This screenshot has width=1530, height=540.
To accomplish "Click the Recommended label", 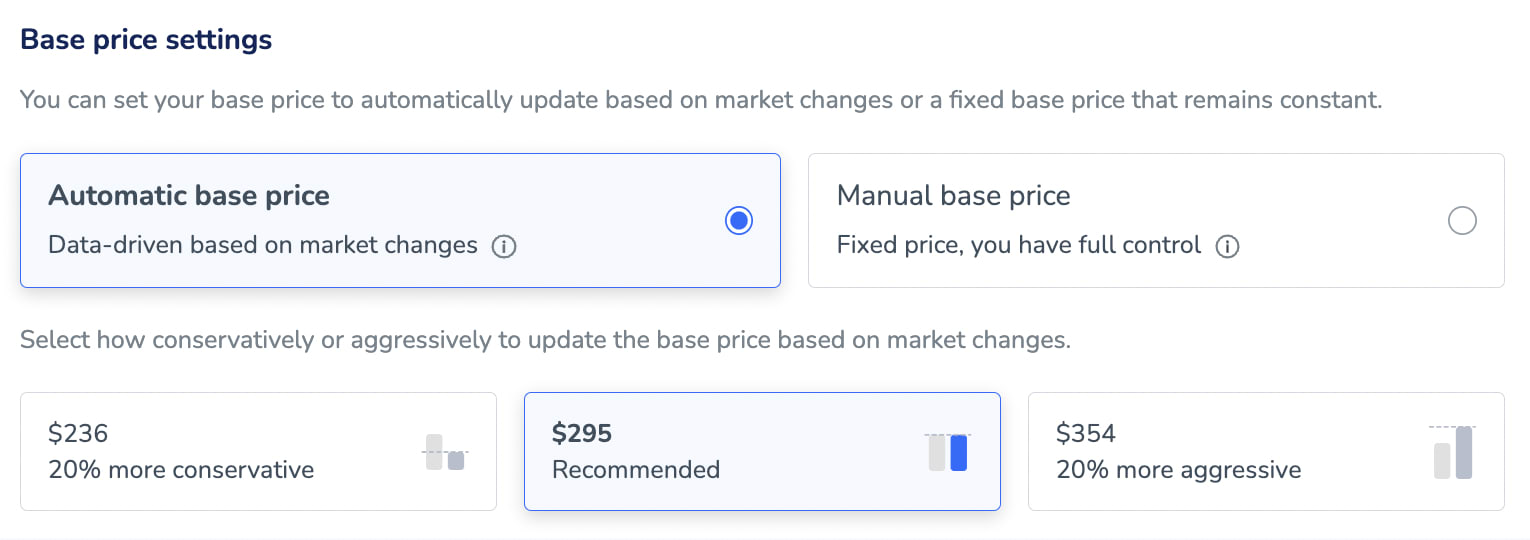I will (x=636, y=469).
